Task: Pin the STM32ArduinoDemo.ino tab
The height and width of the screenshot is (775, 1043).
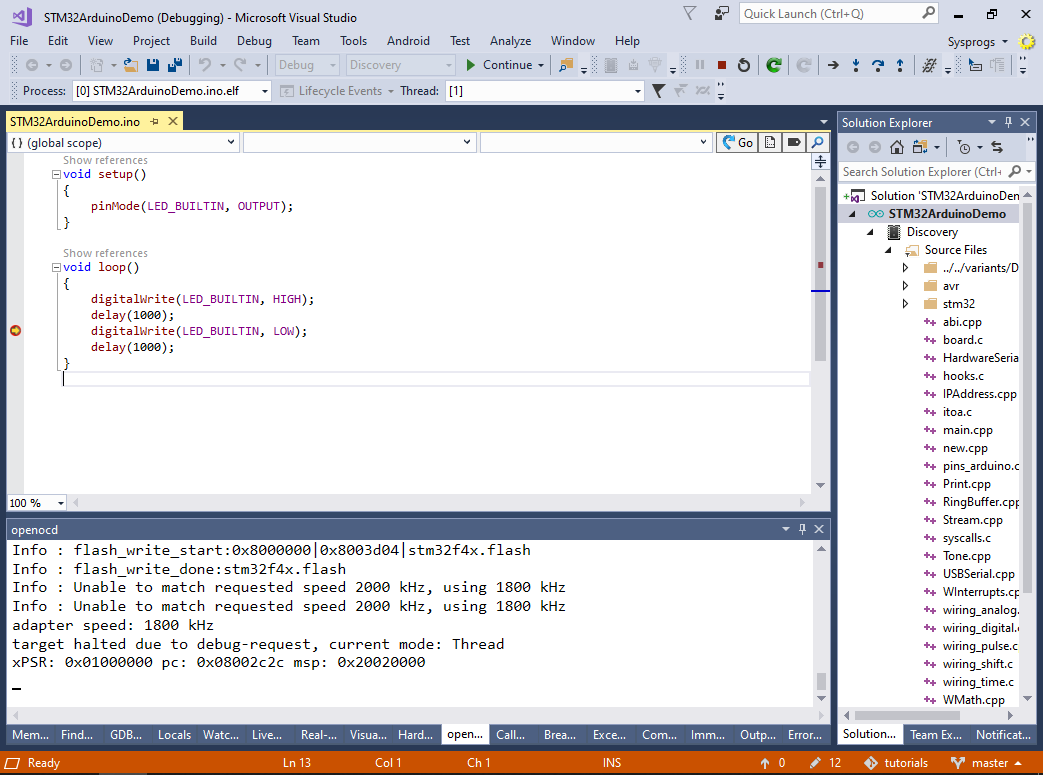Action: (154, 121)
